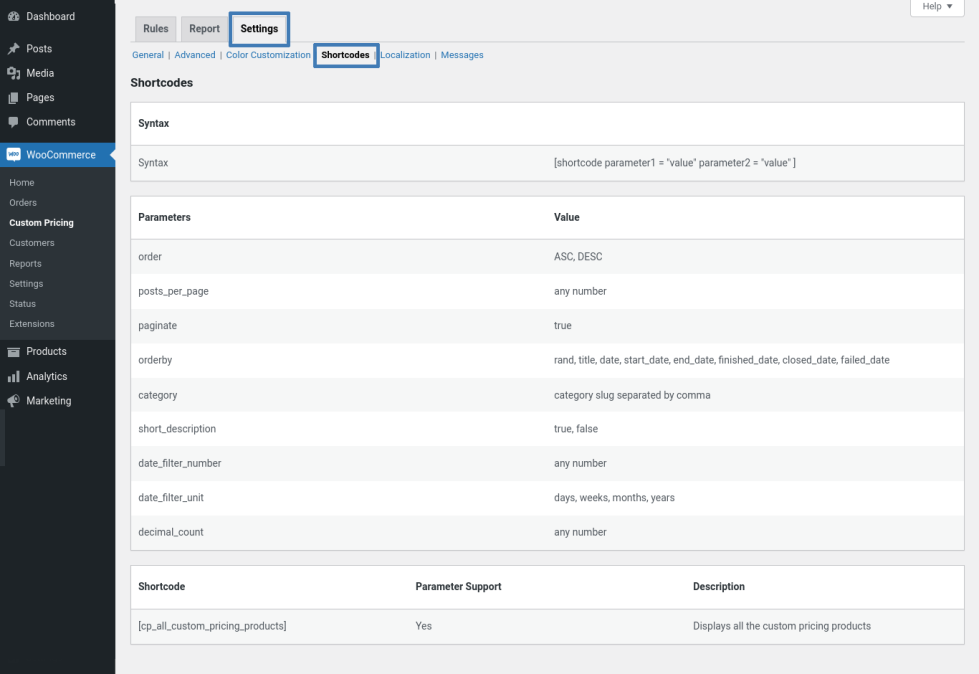Click the Posts pushpin icon
979x674 pixels.
point(13,49)
